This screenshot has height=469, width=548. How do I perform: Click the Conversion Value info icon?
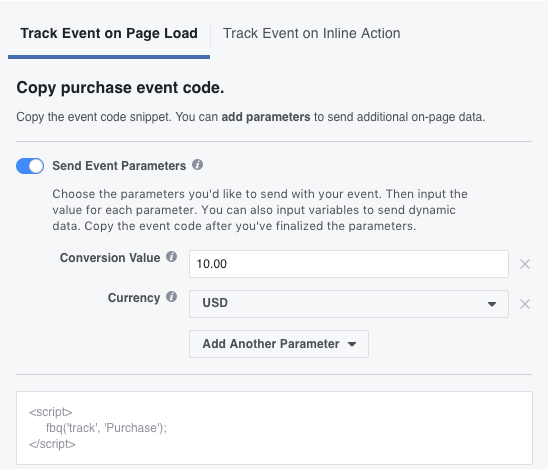click(x=171, y=257)
